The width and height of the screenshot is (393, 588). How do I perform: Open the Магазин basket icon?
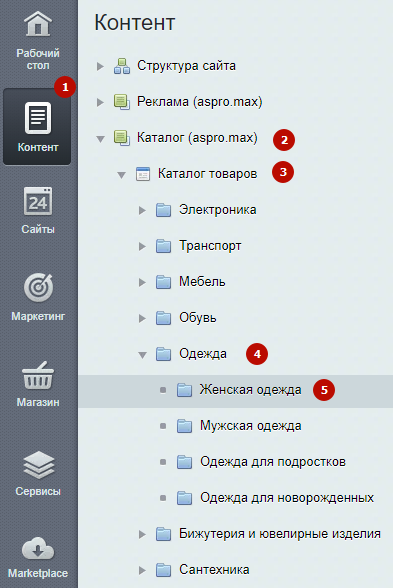pyautogui.click(x=38, y=375)
